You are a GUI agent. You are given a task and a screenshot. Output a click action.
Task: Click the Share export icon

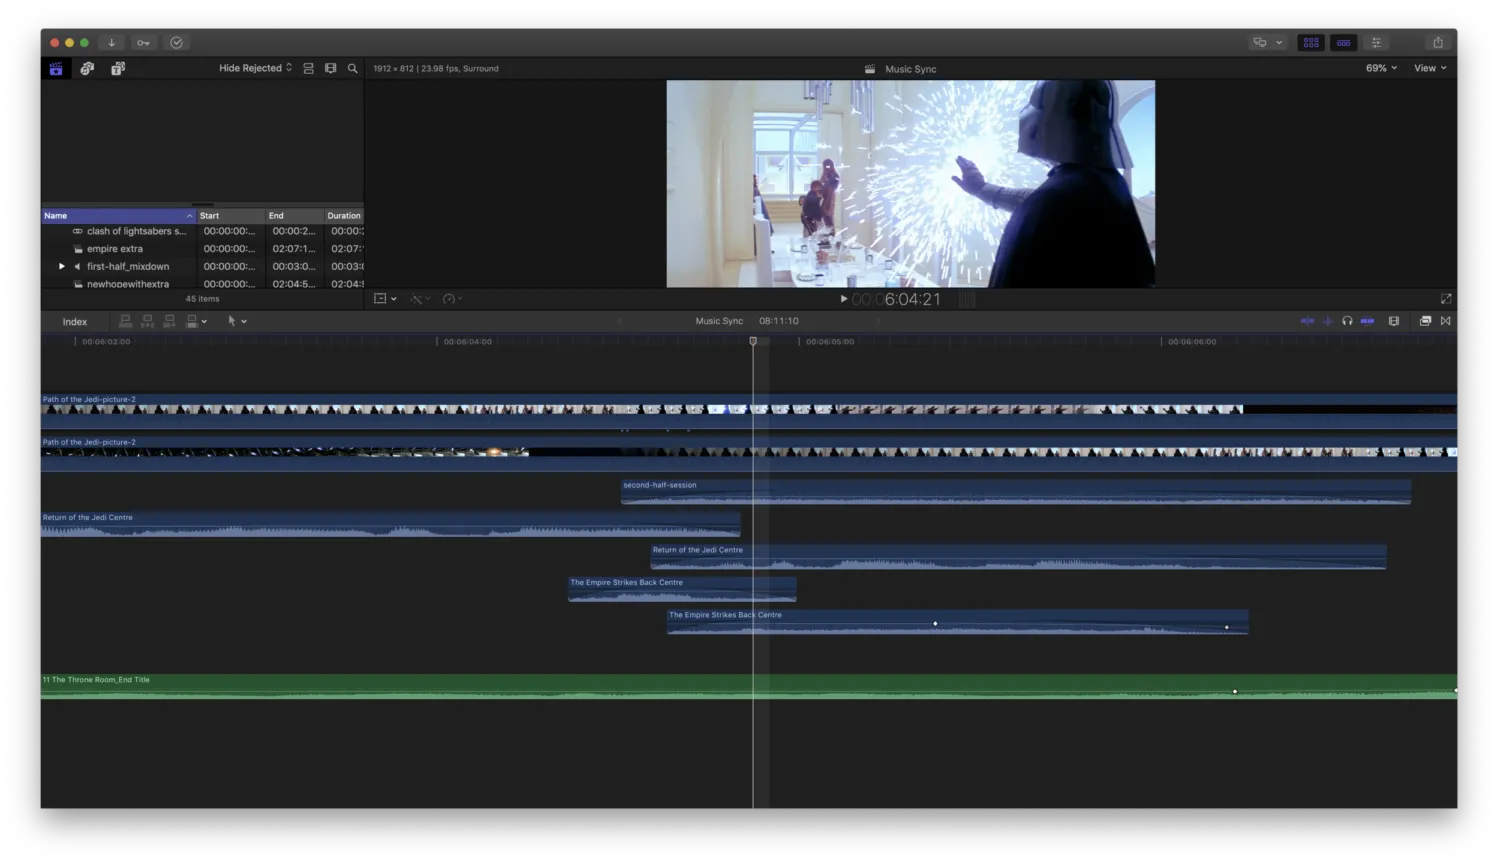click(1438, 43)
